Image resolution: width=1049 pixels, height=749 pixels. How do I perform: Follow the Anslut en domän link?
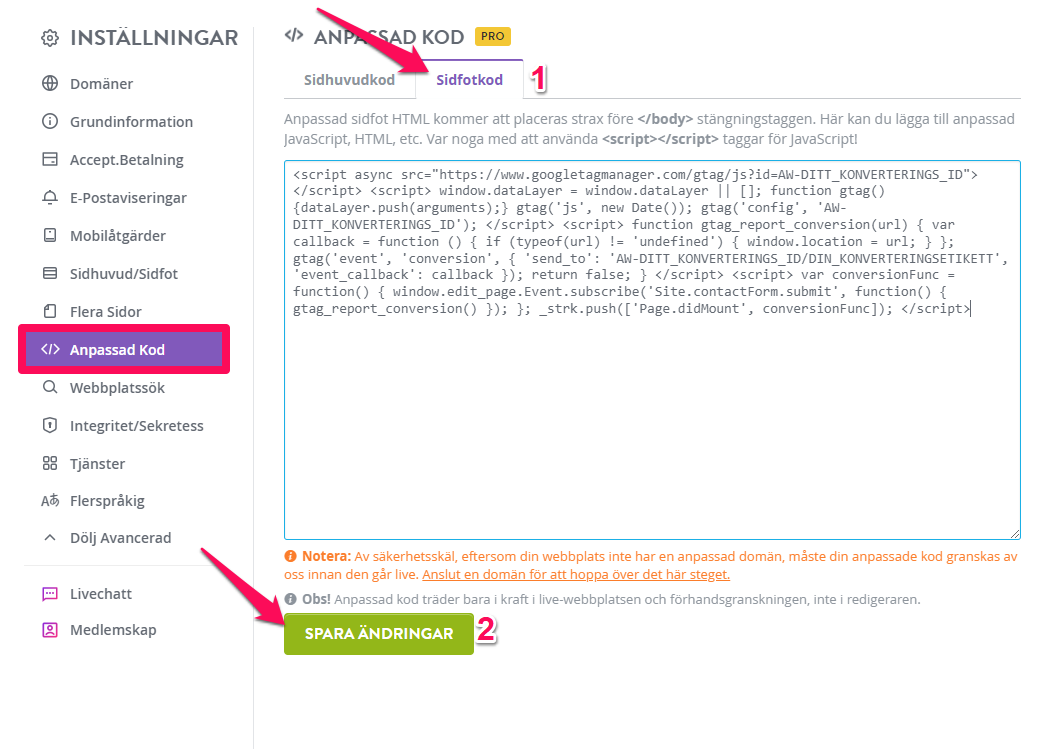[x=576, y=574]
